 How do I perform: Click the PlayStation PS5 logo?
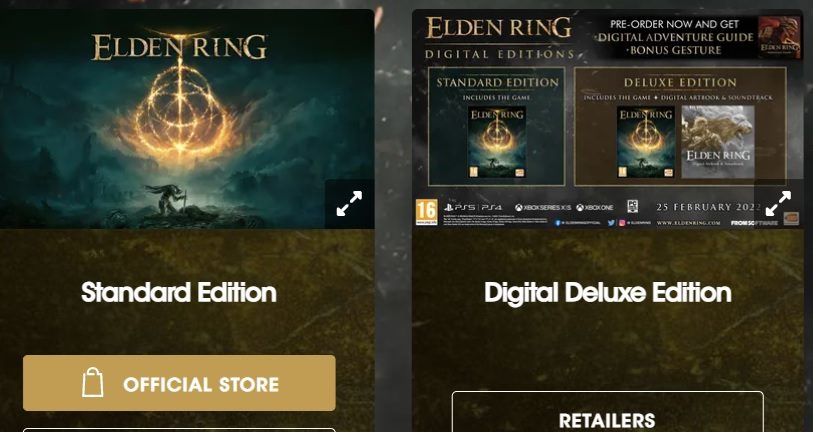pos(460,207)
